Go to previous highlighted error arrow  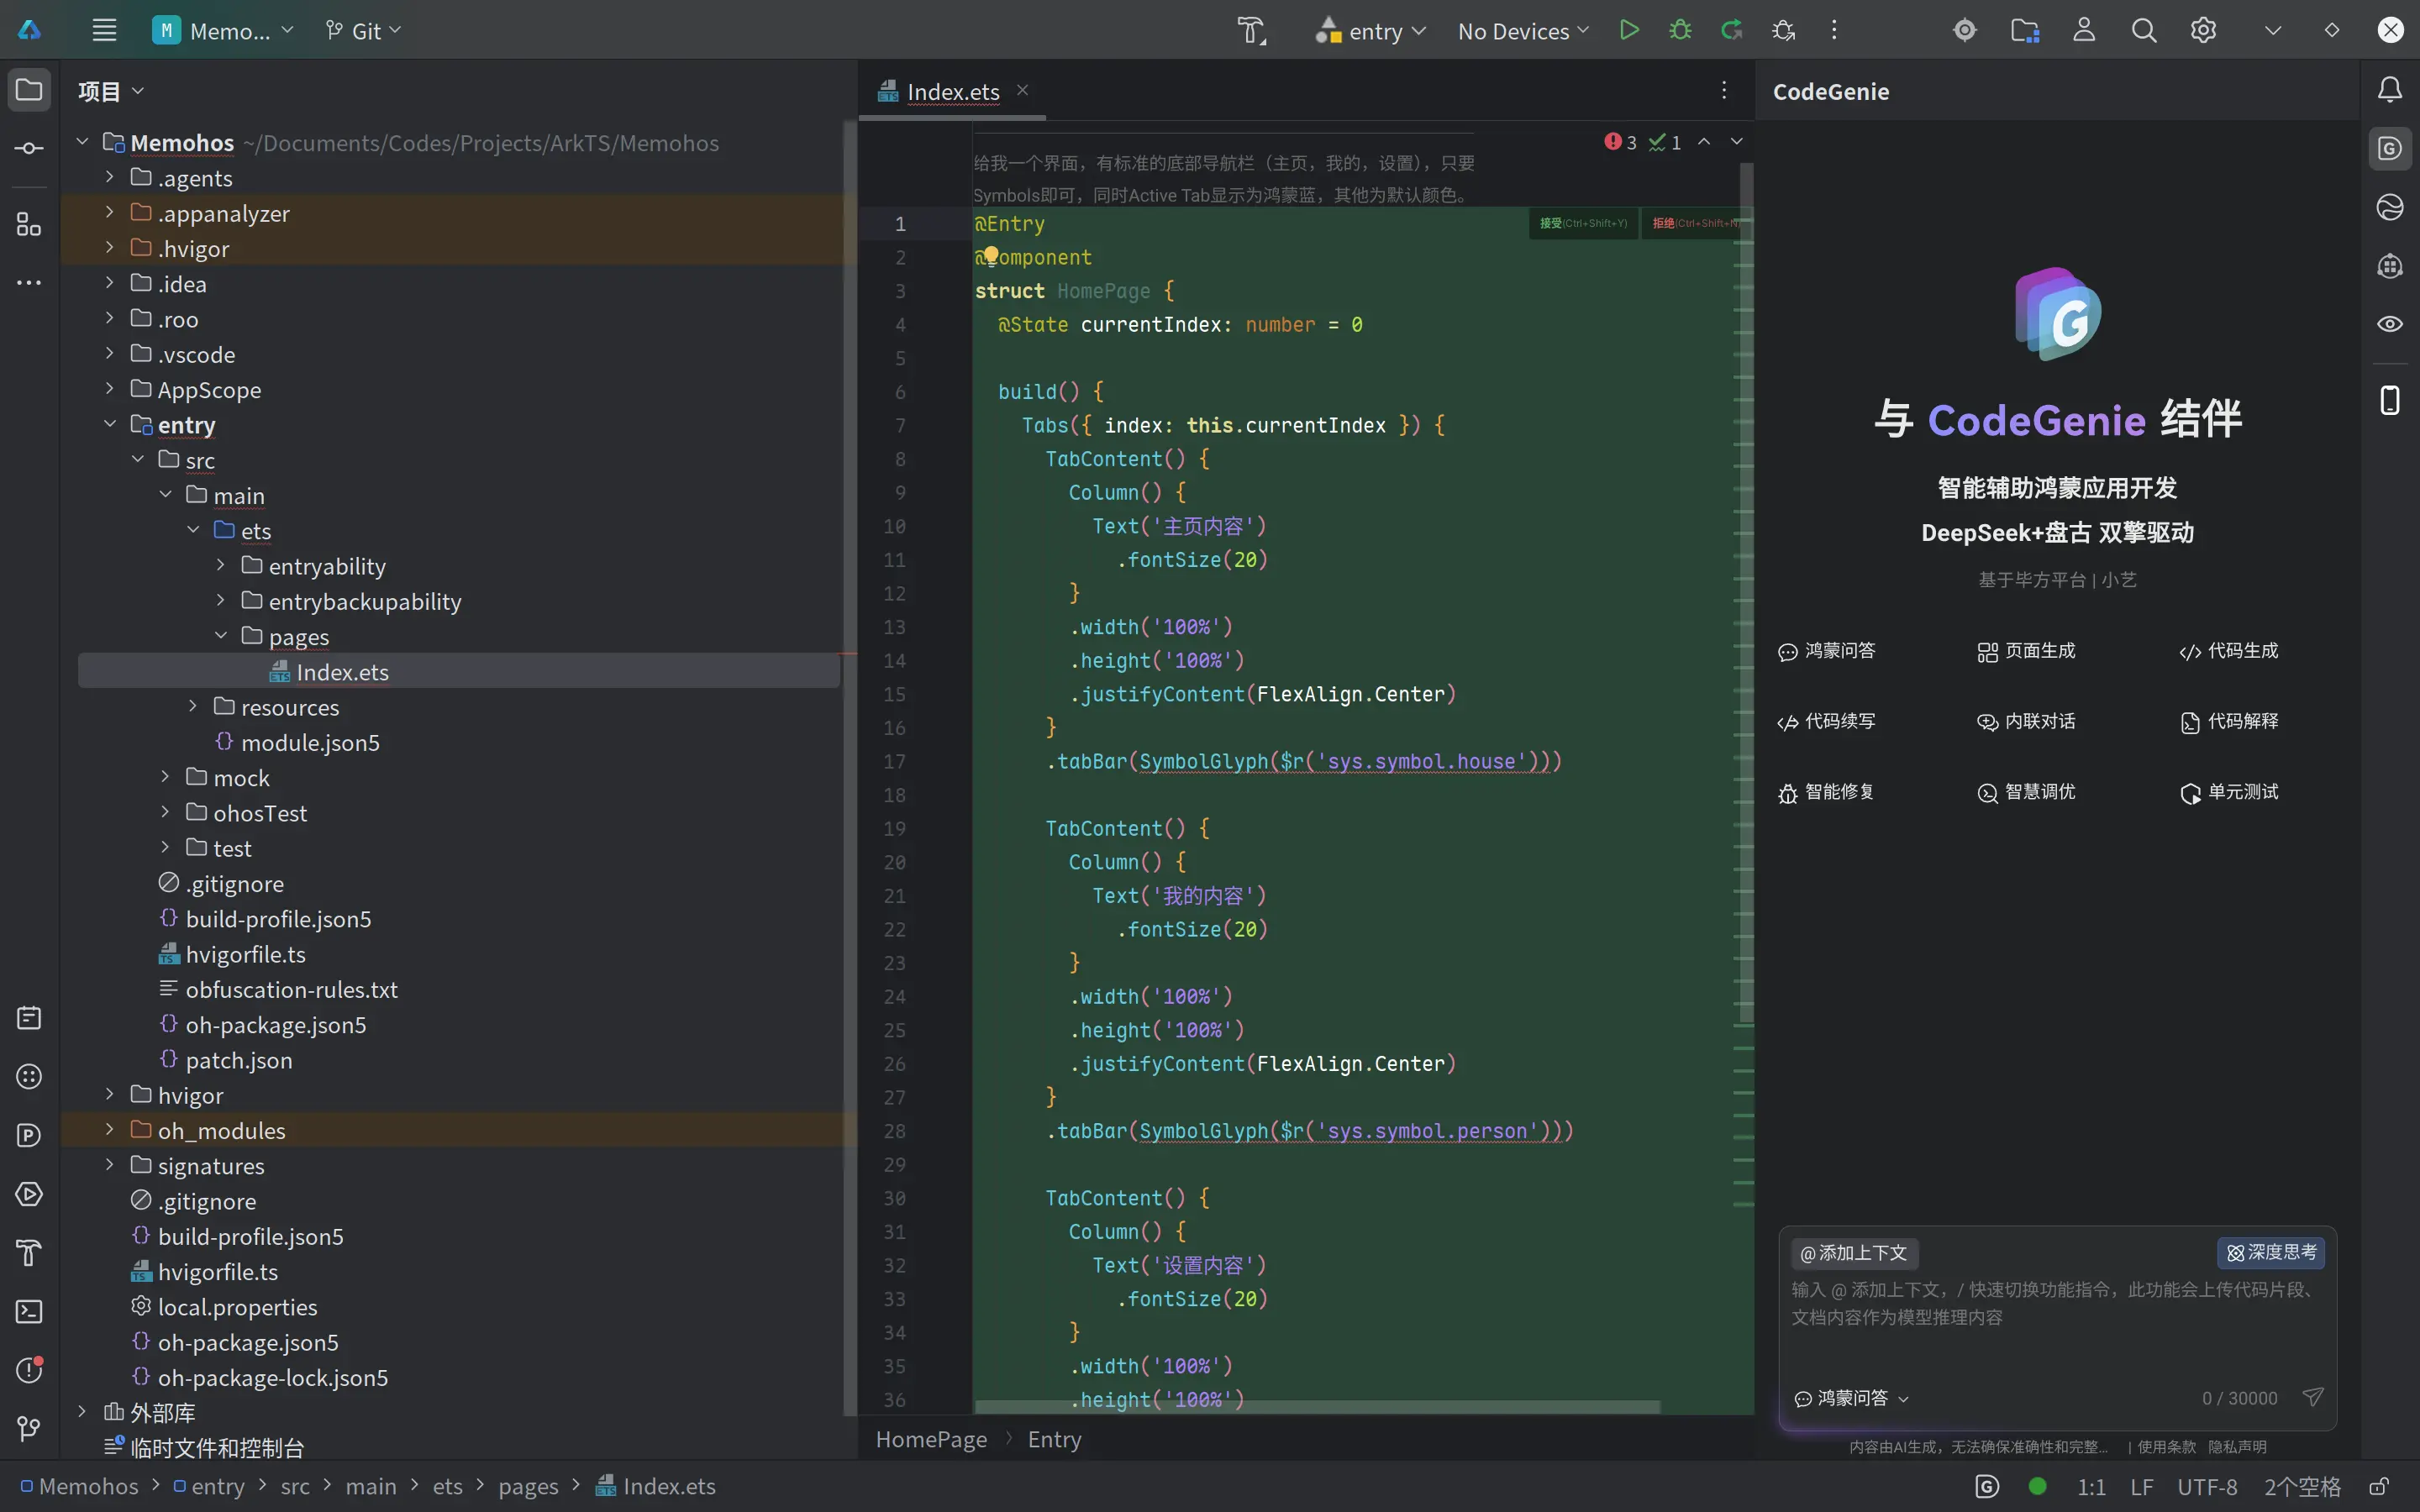tap(1704, 142)
